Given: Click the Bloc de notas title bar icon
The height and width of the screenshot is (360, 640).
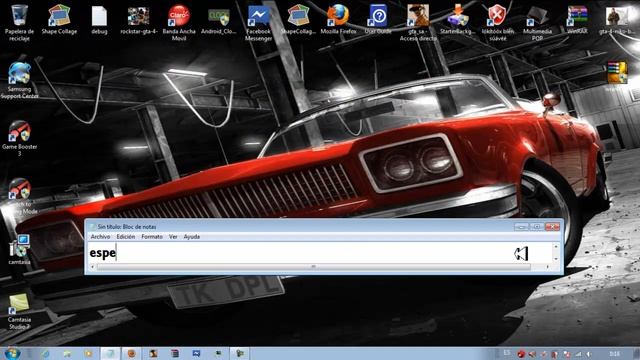Looking at the screenshot, I should click(x=92, y=227).
